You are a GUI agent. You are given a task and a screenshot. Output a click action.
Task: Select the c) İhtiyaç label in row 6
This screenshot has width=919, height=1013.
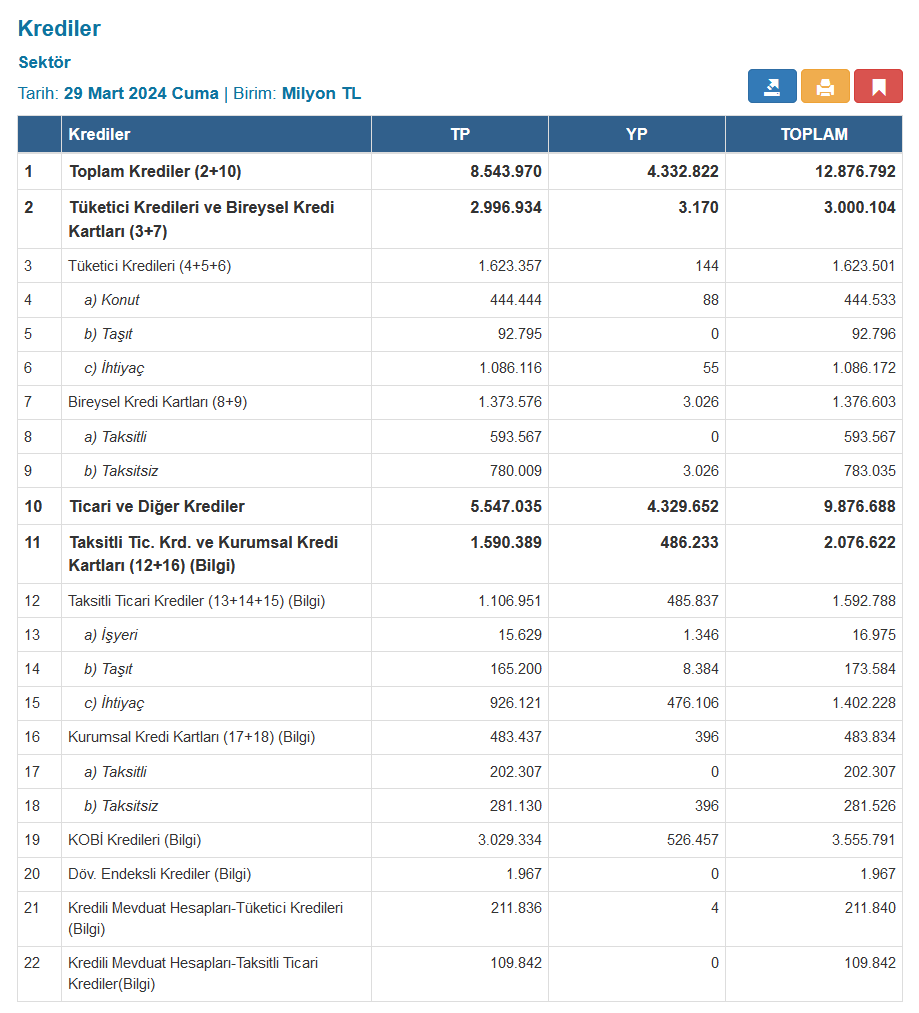tap(114, 368)
